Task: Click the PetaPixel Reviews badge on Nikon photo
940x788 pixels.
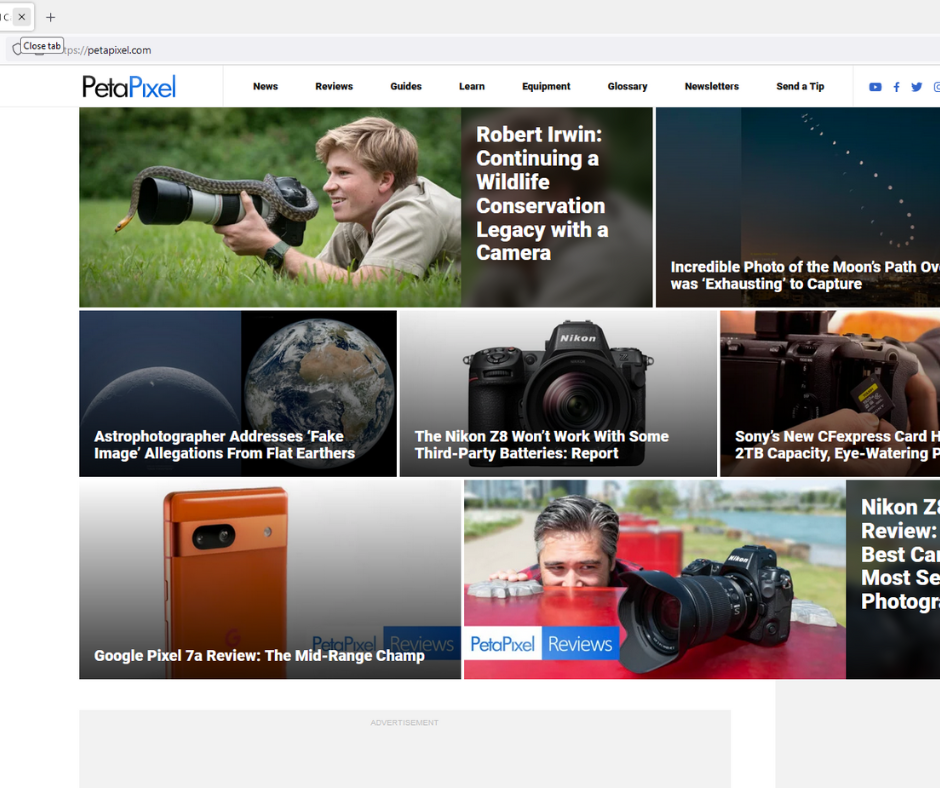Action: [542, 643]
